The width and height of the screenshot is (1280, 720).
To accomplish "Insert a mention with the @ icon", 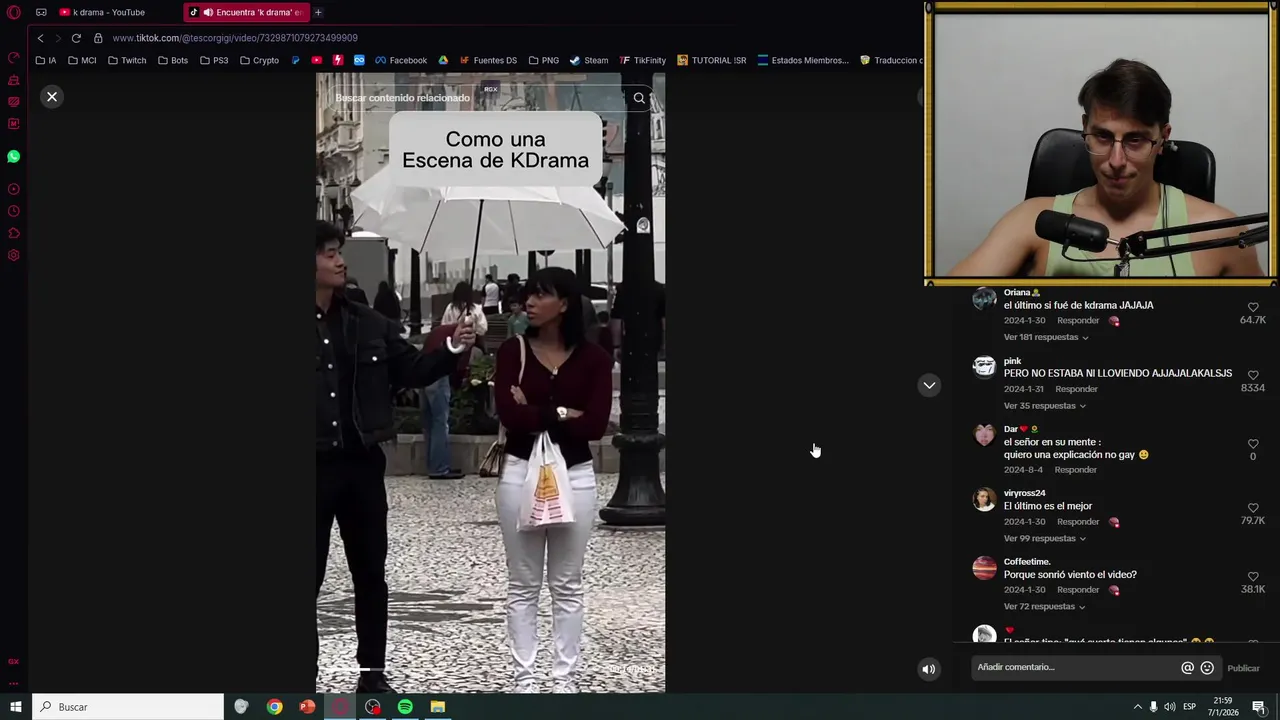I will (1187, 668).
